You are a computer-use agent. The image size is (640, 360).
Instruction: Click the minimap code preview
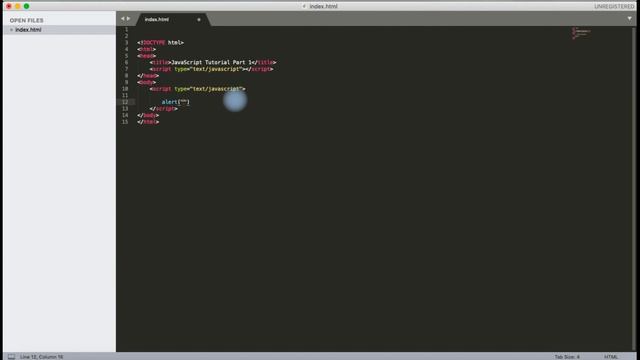click(x=581, y=33)
